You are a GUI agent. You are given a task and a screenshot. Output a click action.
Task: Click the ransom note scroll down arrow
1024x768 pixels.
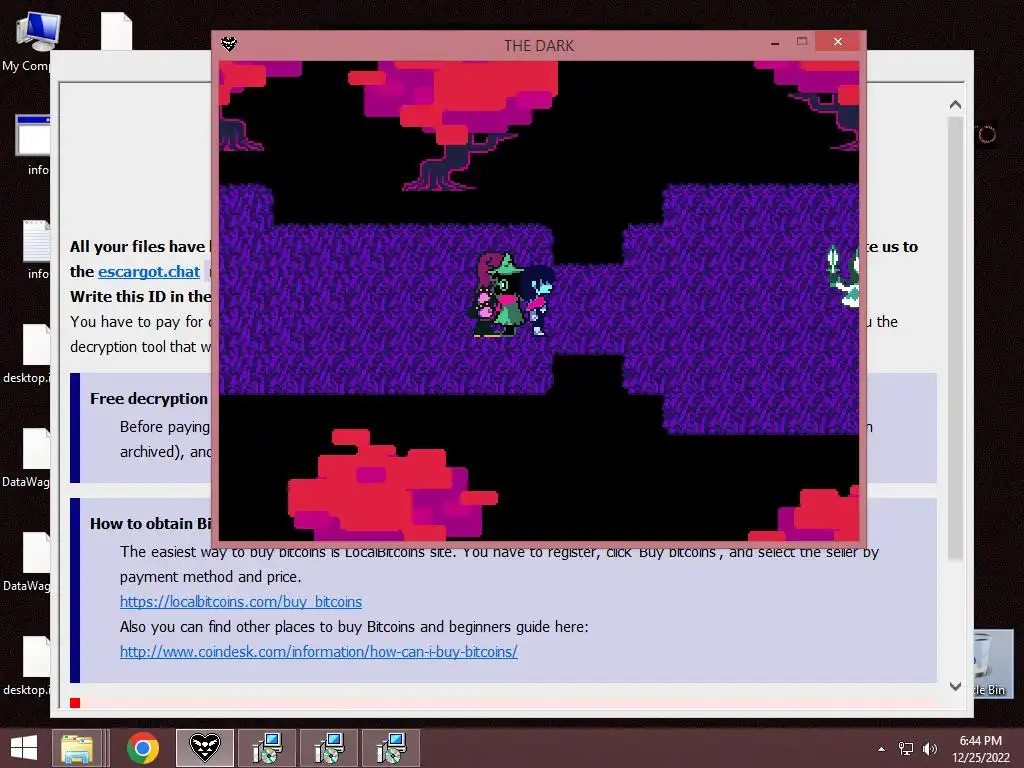click(955, 686)
